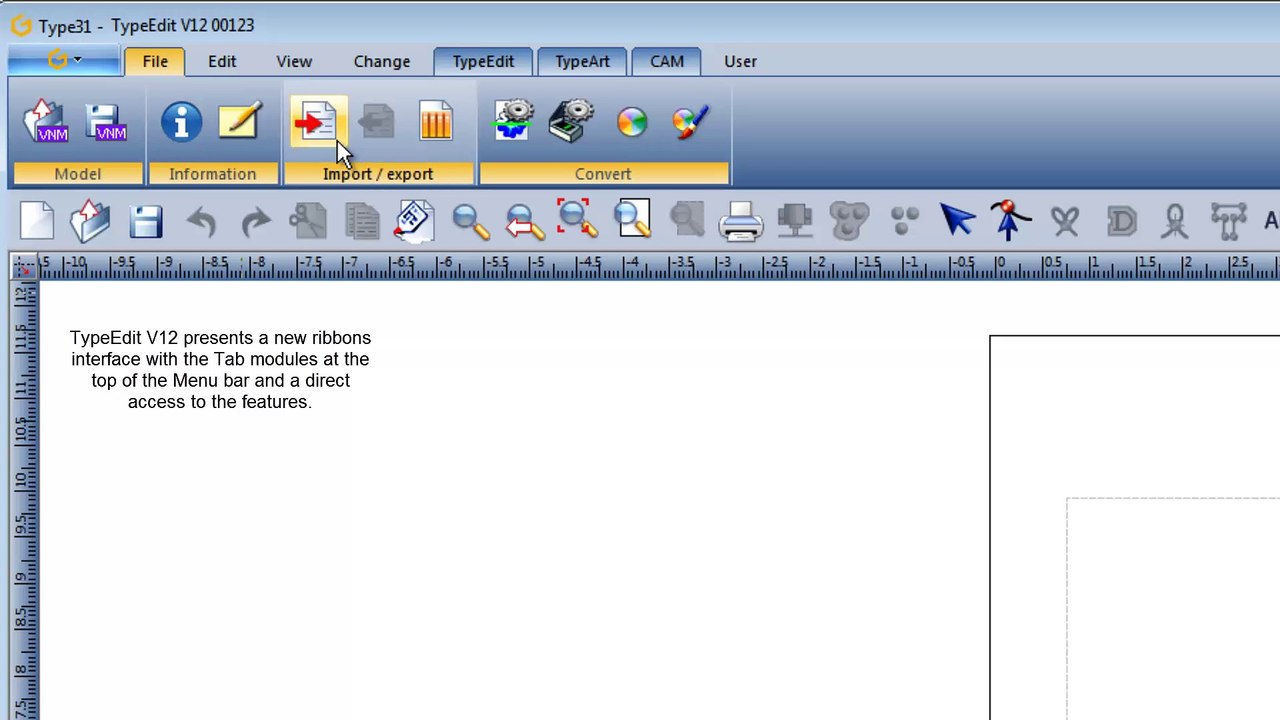This screenshot has height=720, width=1280.
Task: Create a new blank document
Action: tap(37, 220)
